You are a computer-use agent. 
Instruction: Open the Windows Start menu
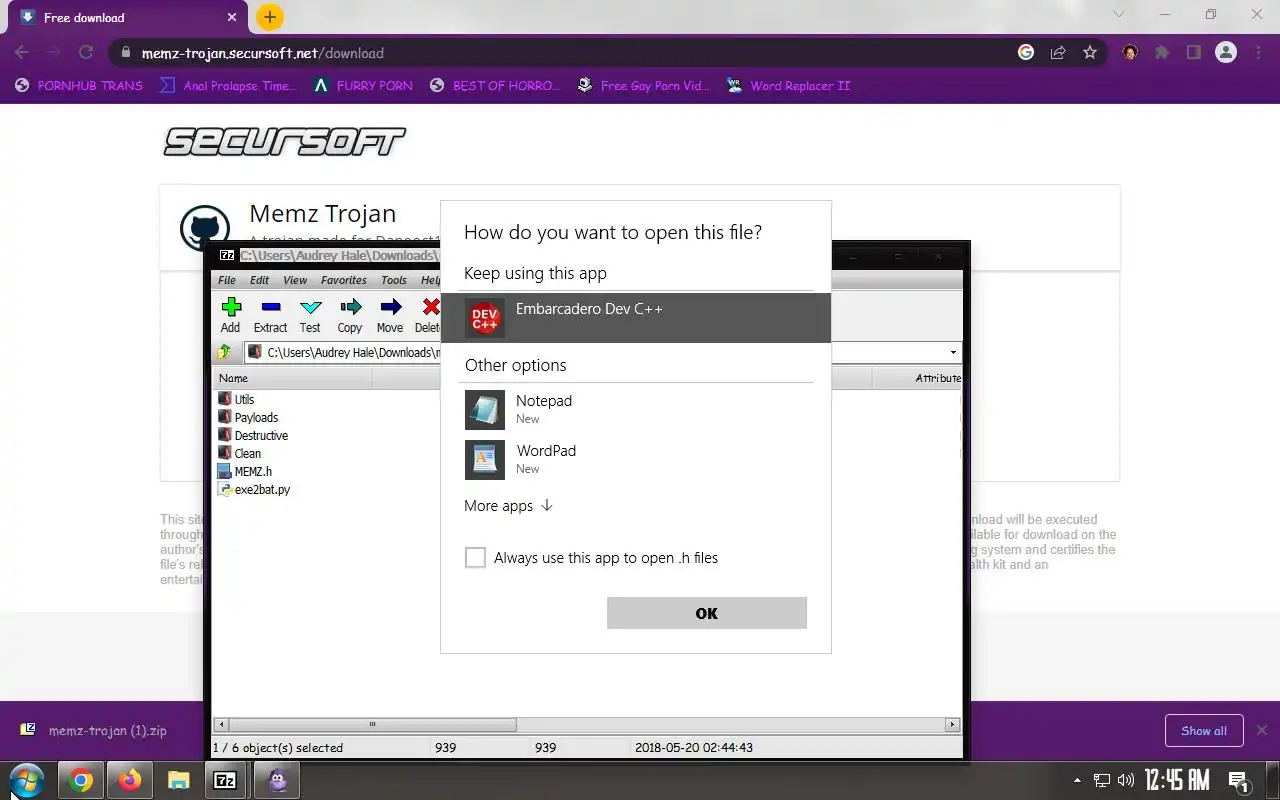point(26,780)
